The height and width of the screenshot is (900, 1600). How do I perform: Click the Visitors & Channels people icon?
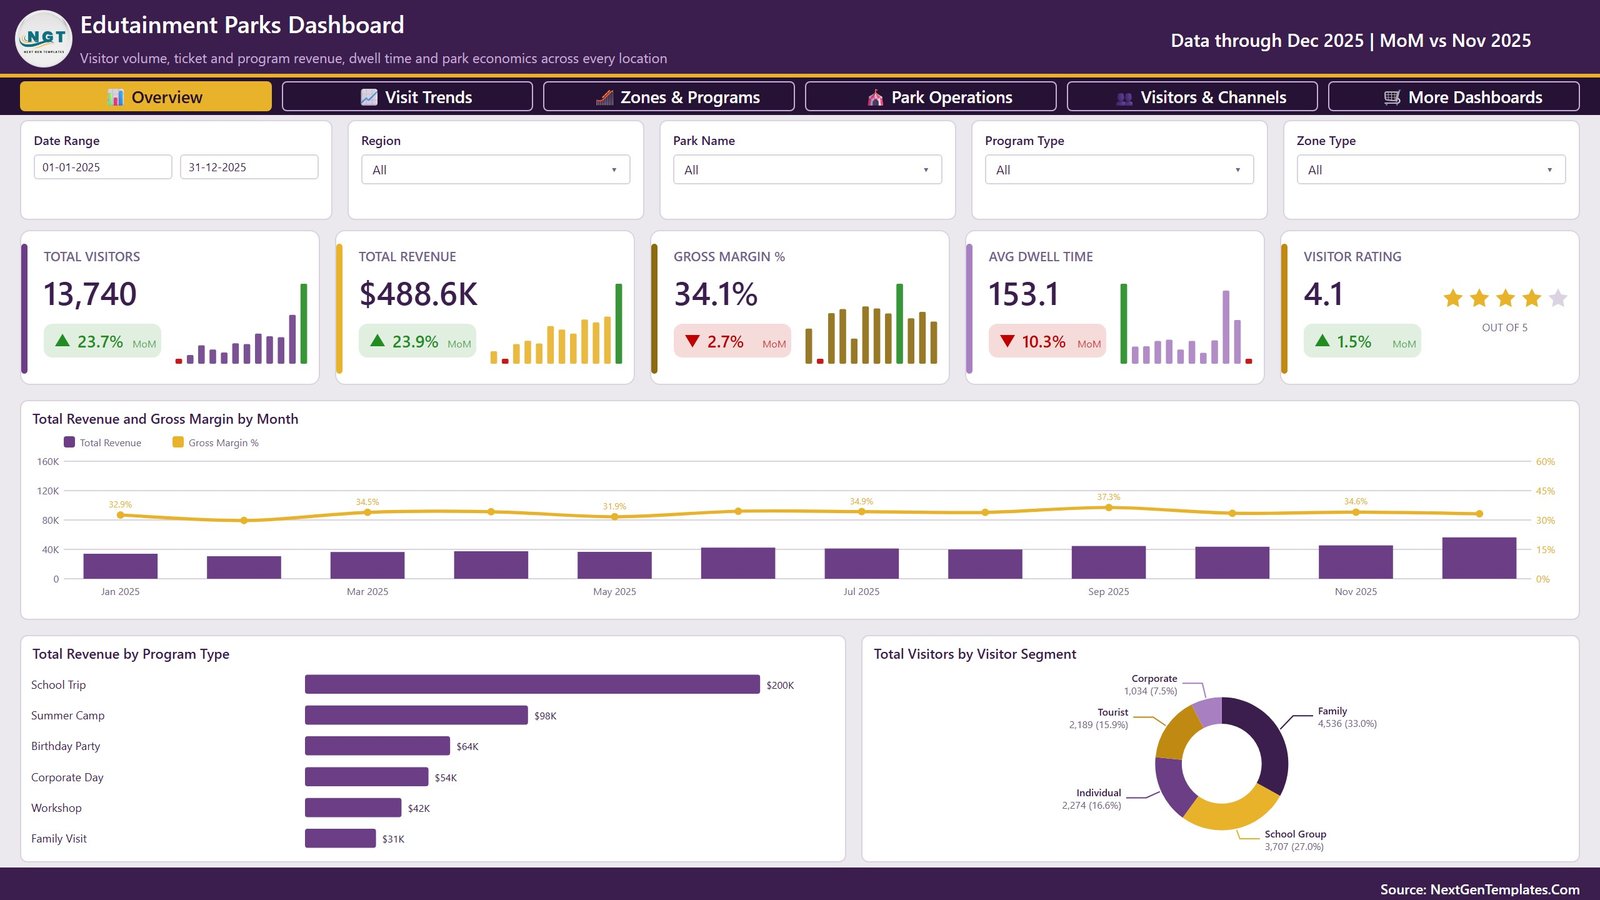pyautogui.click(x=1125, y=98)
